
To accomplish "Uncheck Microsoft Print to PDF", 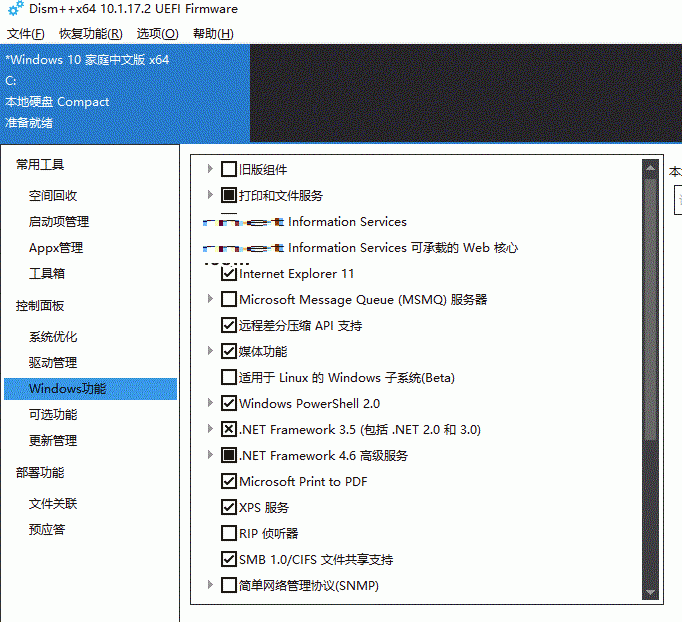I will click(229, 482).
